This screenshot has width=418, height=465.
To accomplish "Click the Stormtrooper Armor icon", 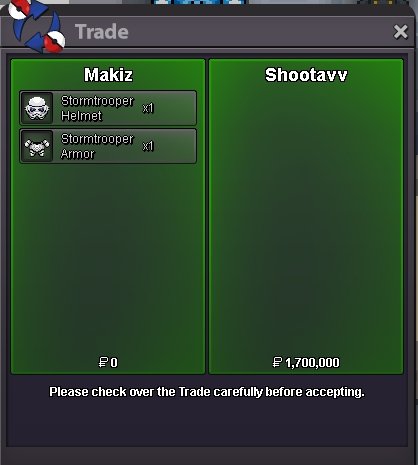I will pos(37,146).
